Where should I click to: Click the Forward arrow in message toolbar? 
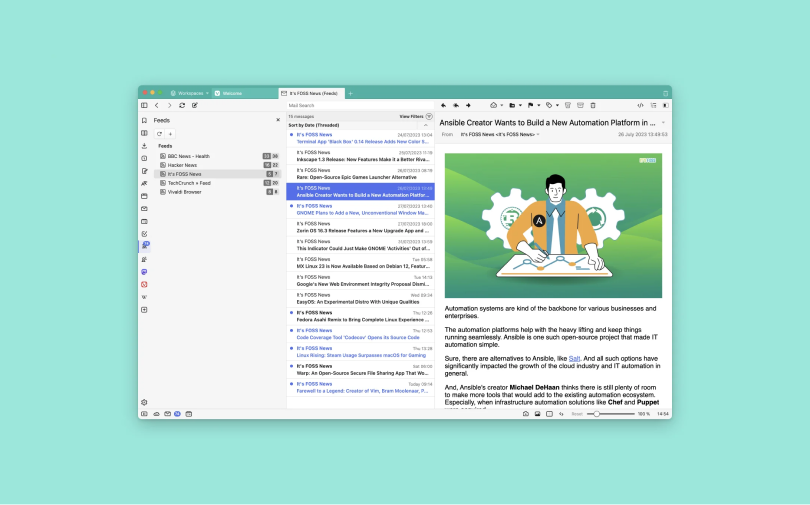pos(467,105)
